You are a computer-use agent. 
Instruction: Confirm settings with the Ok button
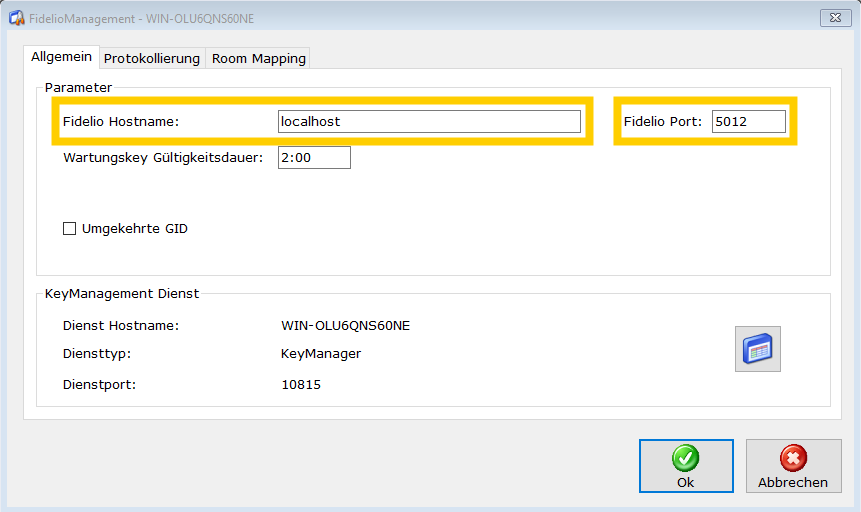pyautogui.click(x=685, y=467)
